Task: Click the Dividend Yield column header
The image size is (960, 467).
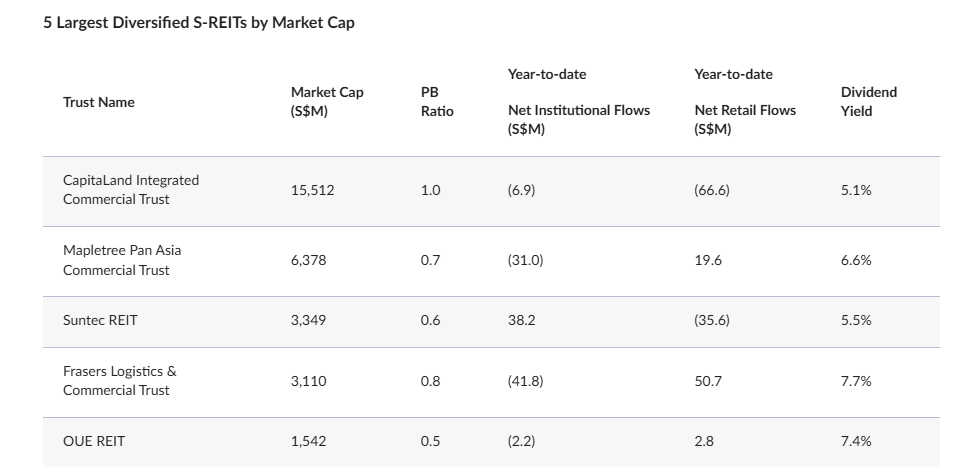Action: pos(868,102)
